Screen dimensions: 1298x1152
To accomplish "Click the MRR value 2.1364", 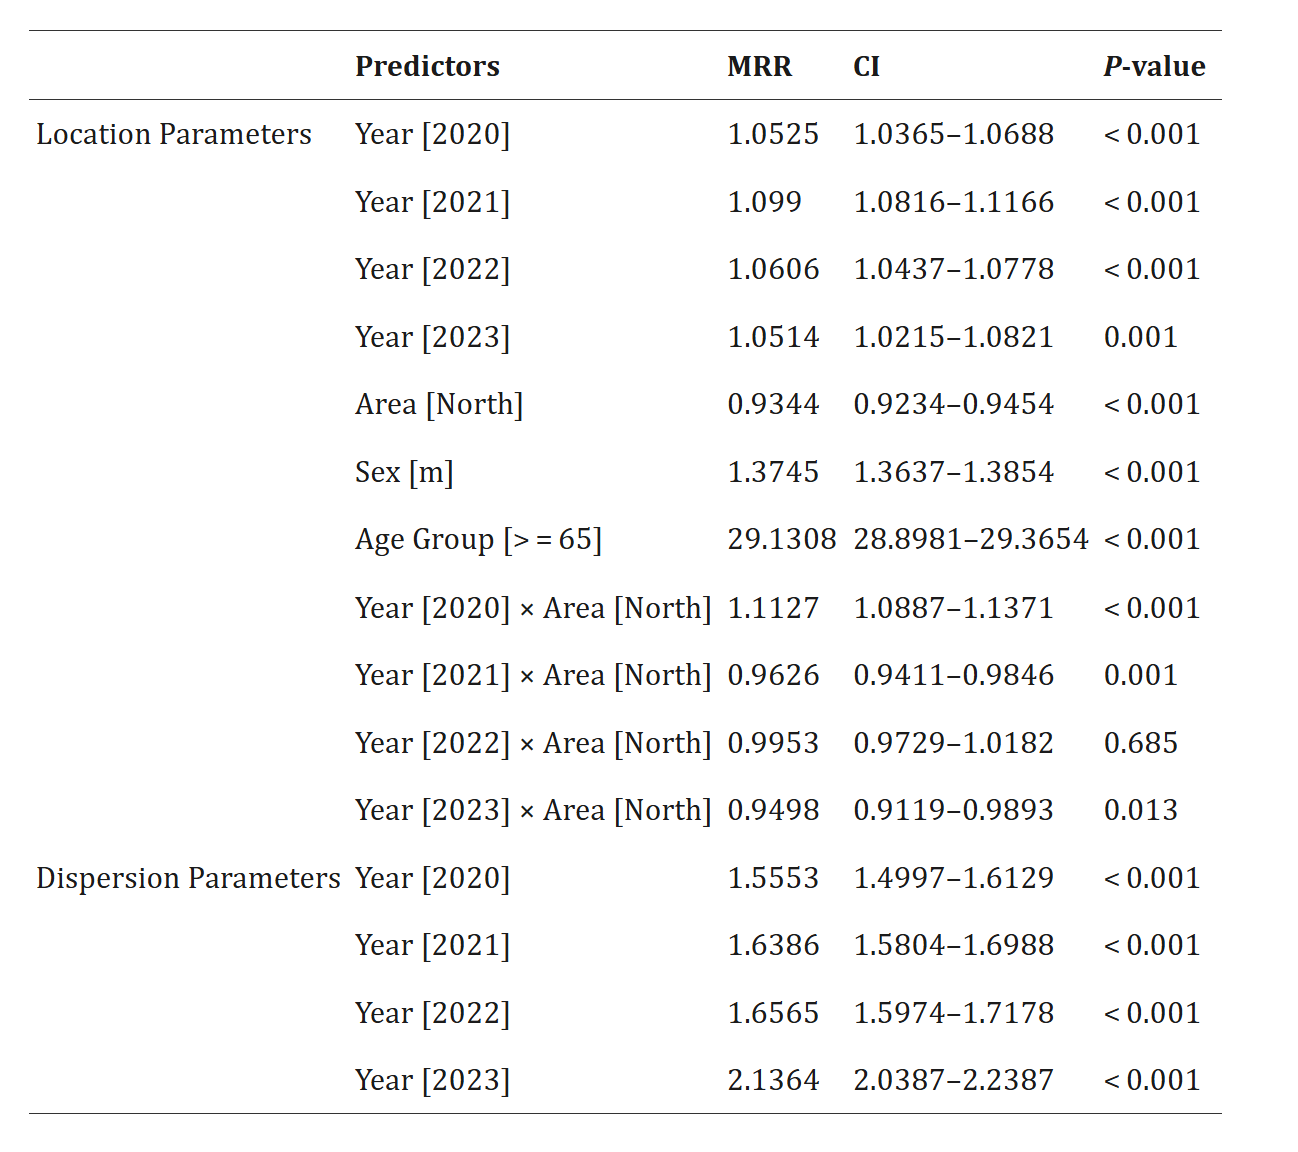I will coord(773,1080).
